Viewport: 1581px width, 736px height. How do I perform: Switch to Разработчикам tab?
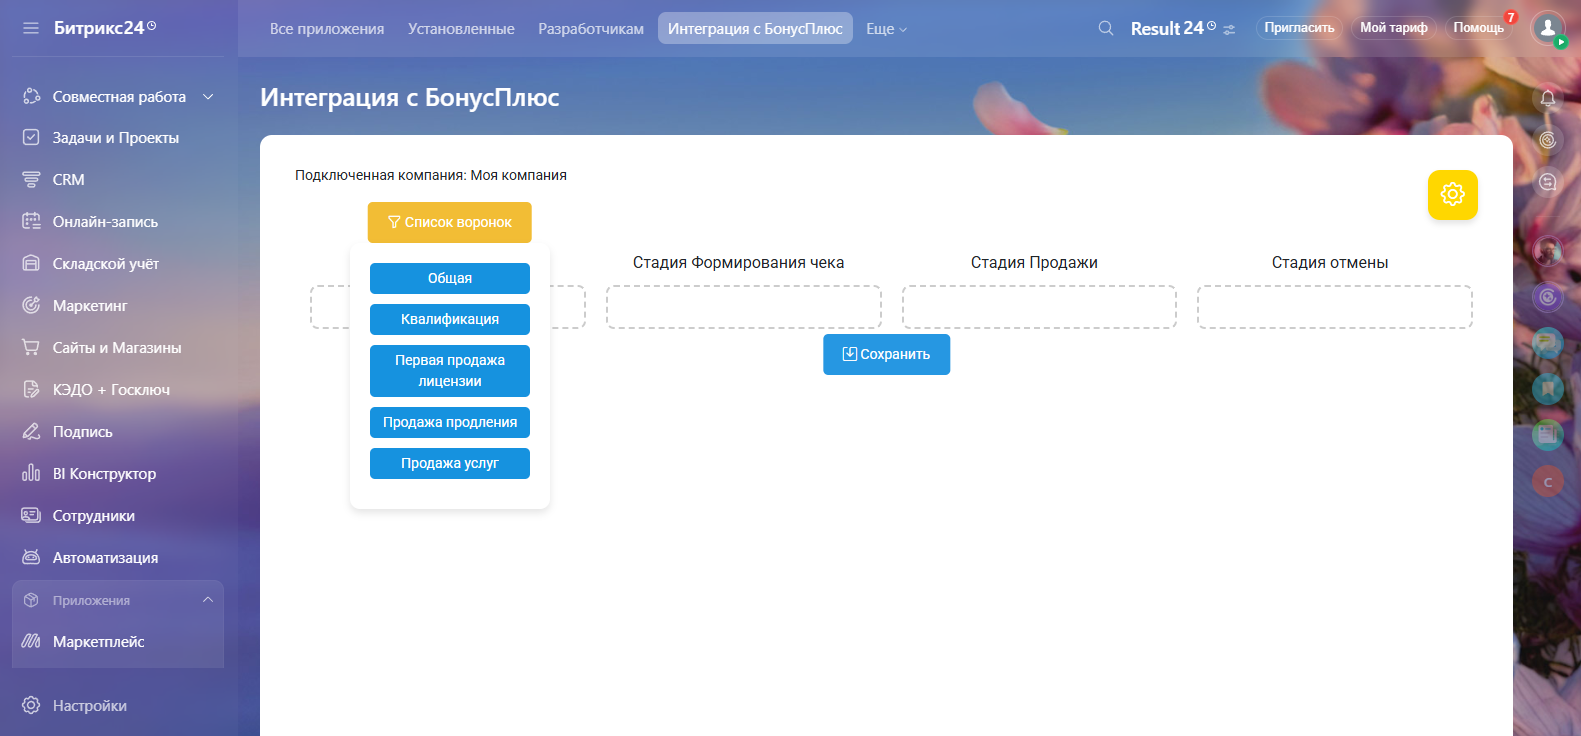[x=591, y=29]
